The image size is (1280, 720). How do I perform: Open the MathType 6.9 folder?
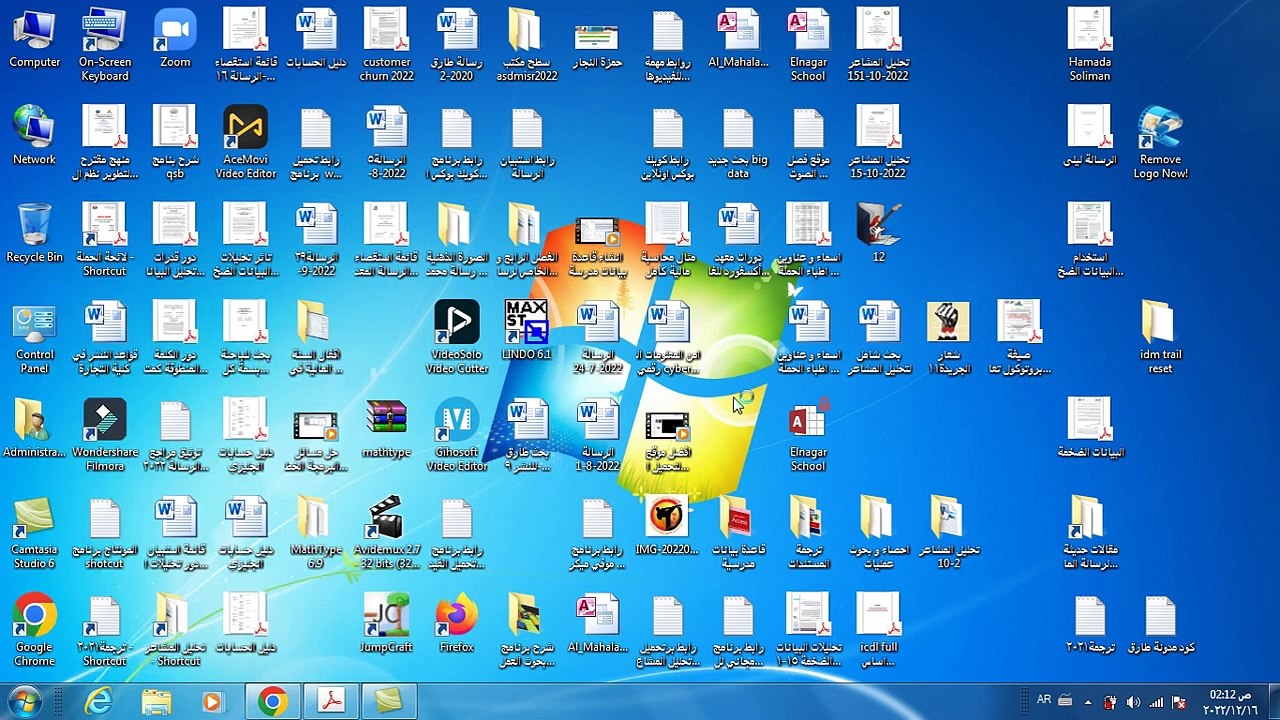(316, 533)
